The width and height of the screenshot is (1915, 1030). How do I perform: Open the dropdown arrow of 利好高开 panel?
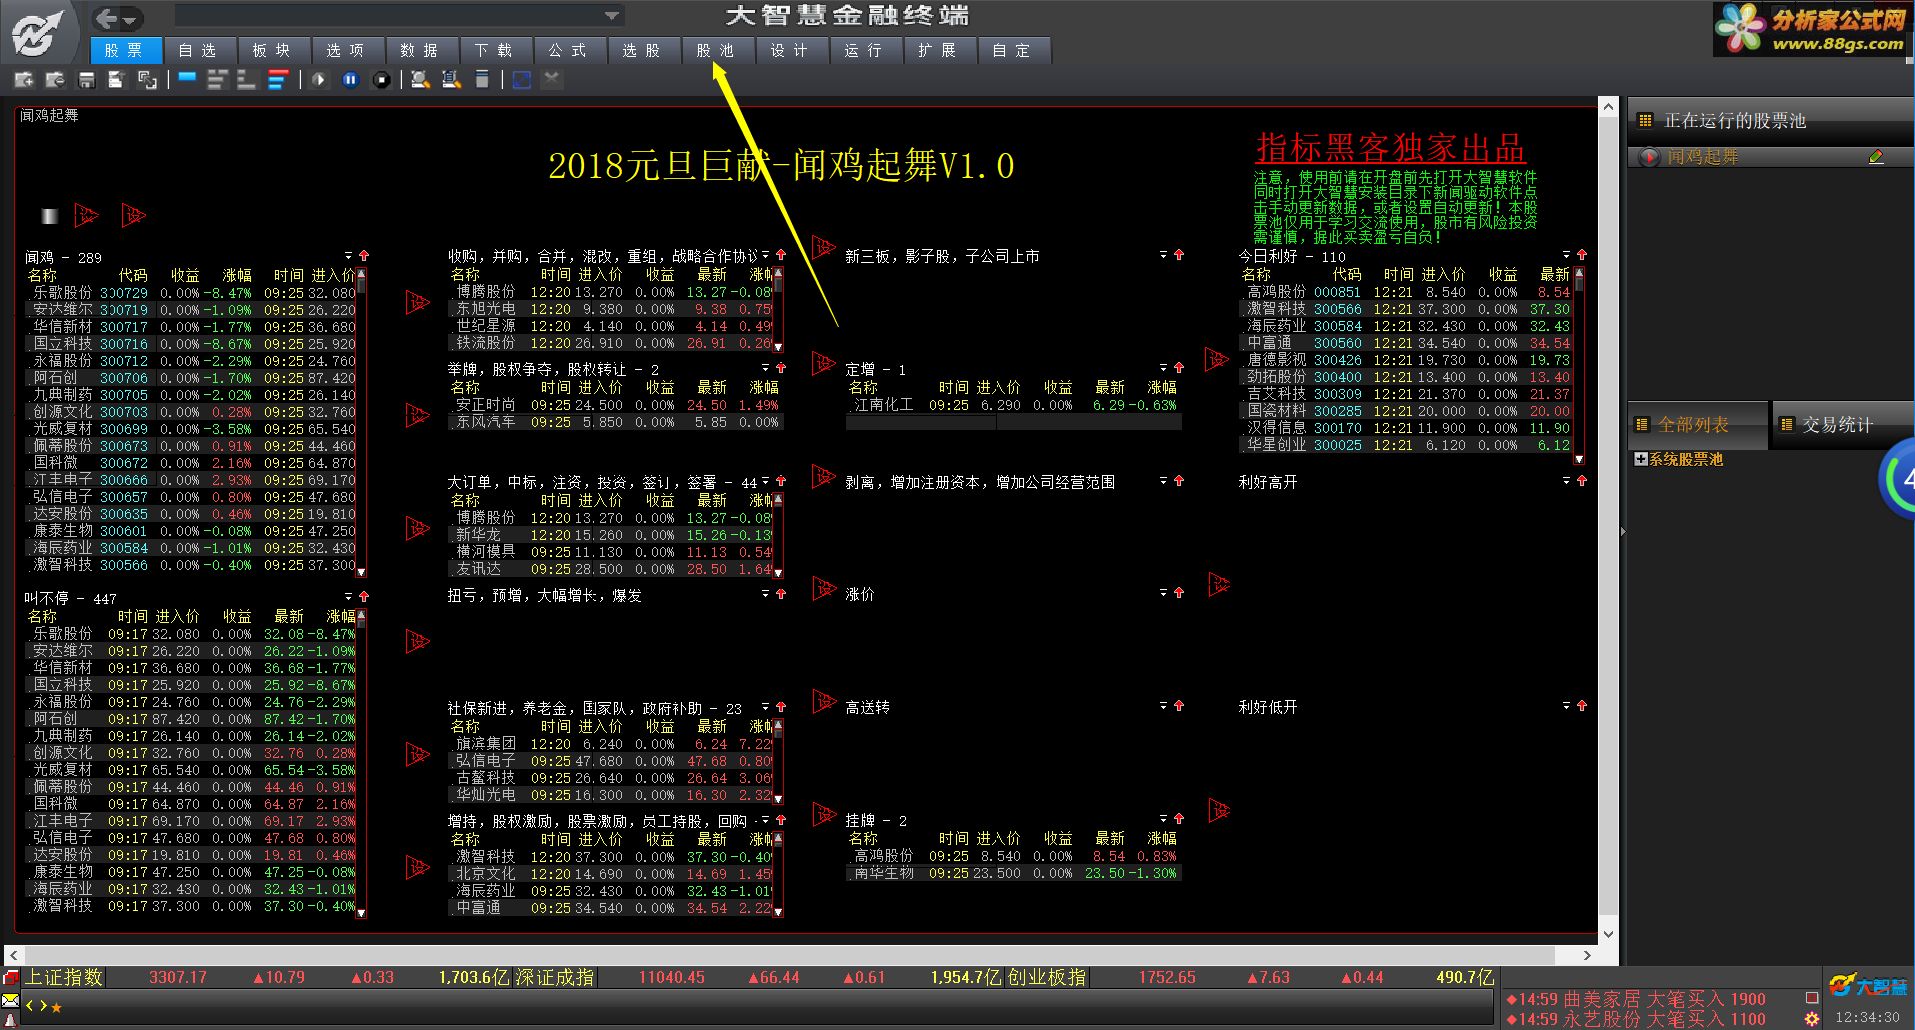click(1566, 481)
